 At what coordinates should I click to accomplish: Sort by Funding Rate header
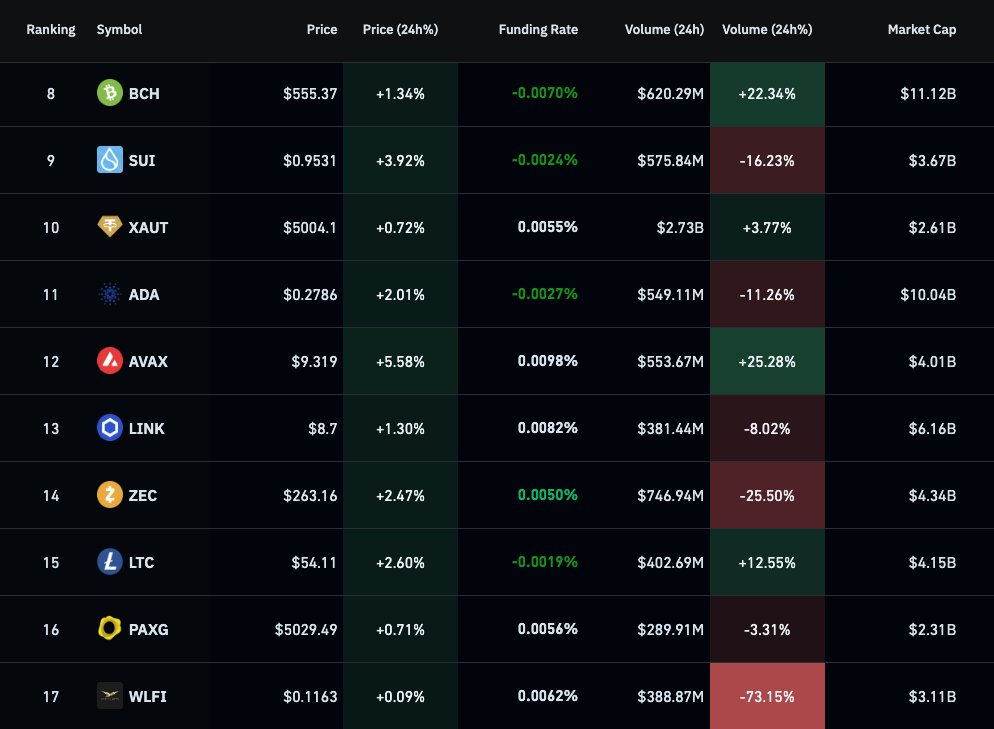coord(538,30)
